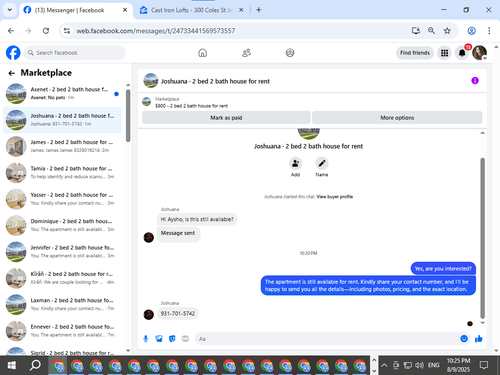Click install app icon in address bar
This screenshot has width=500, height=375.
click(x=415, y=31)
